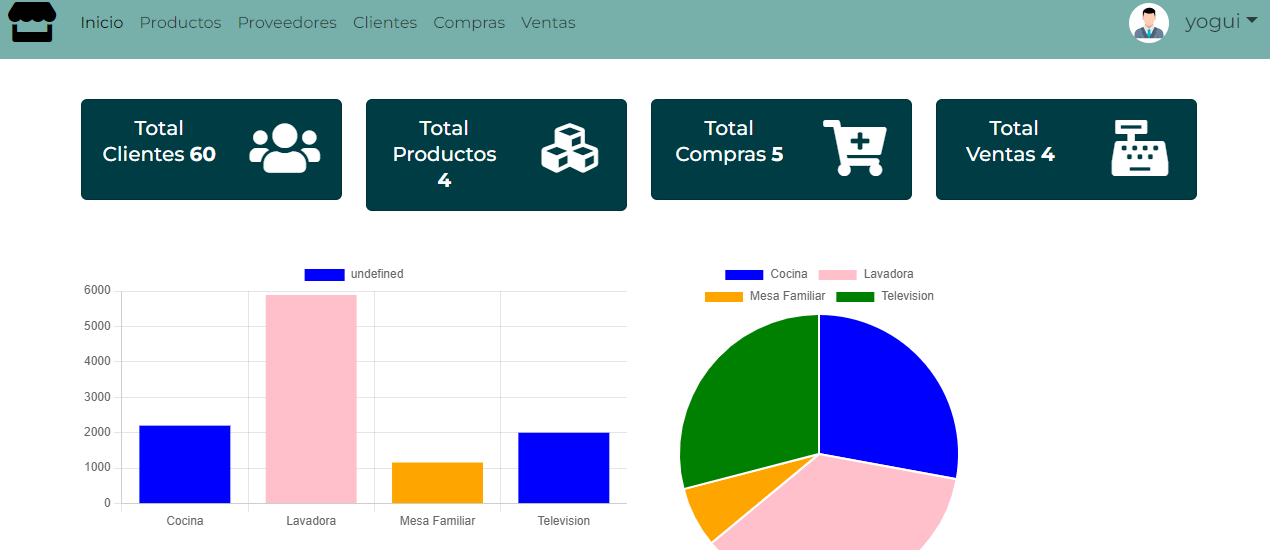Click the Television bar in bar chart
The width and height of the screenshot is (1270, 550).
(564, 468)
